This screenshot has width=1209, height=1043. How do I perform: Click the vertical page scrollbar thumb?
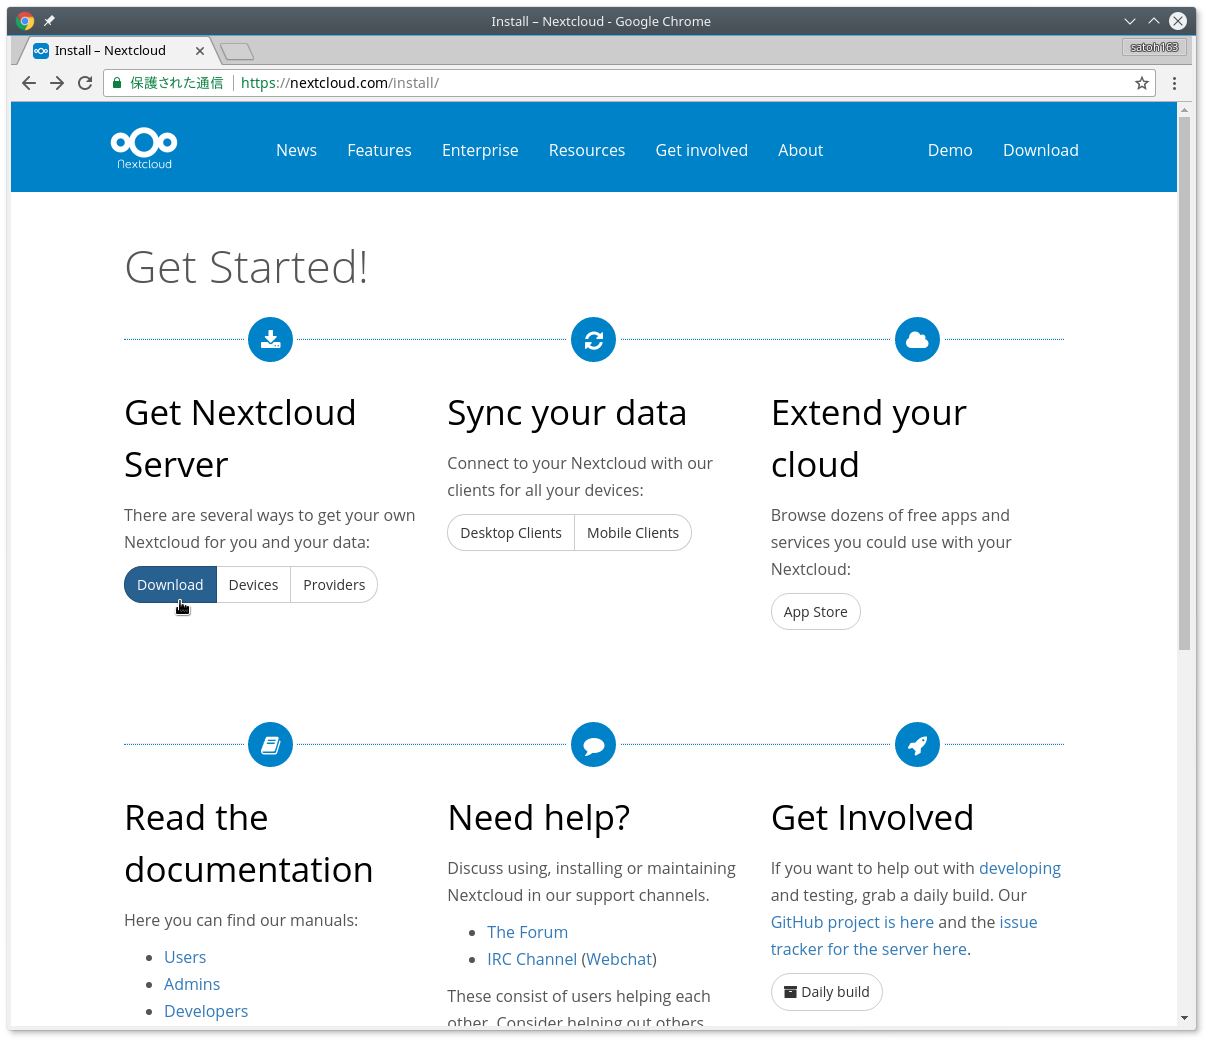coord(1185,384)
